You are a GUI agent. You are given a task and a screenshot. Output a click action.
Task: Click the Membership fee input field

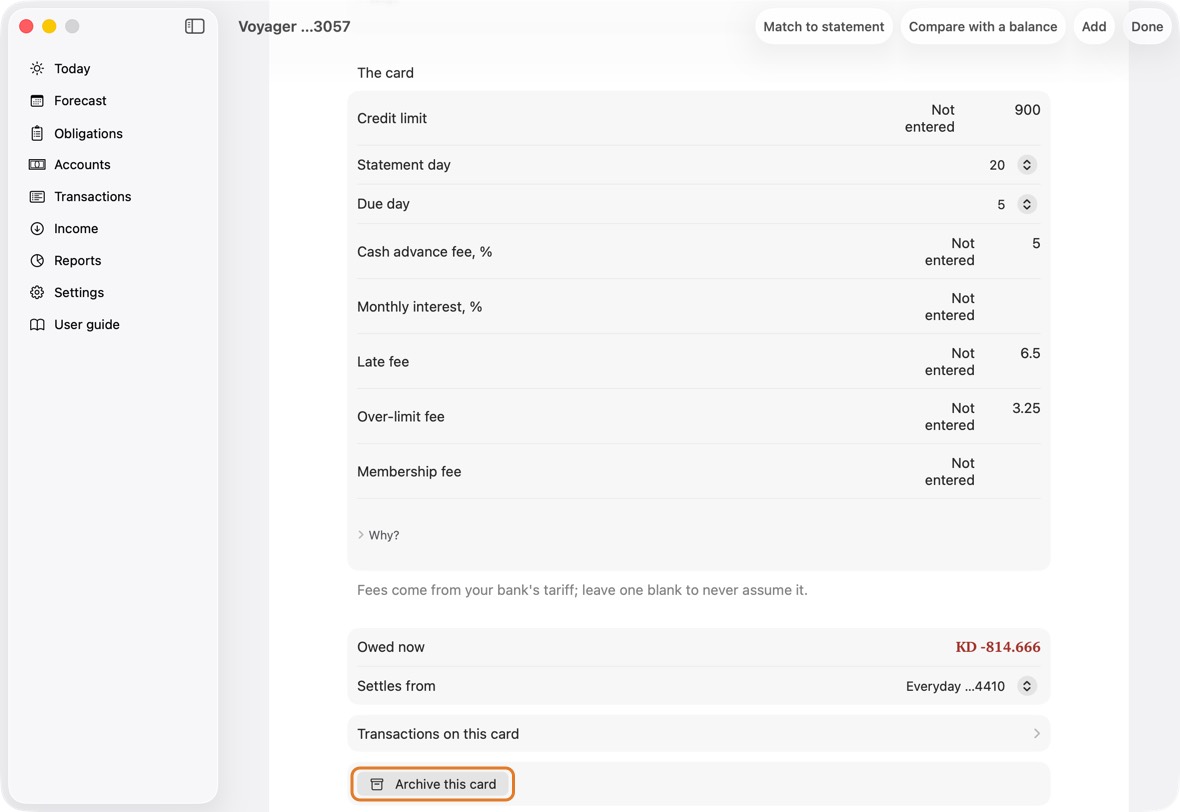pos(1011,471)
